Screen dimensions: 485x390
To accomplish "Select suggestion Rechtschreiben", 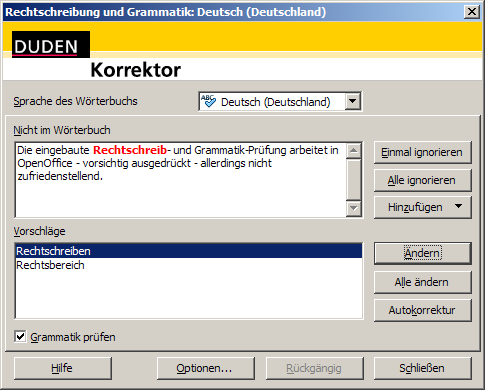I will pyautogui.click(x=189, y=251).
